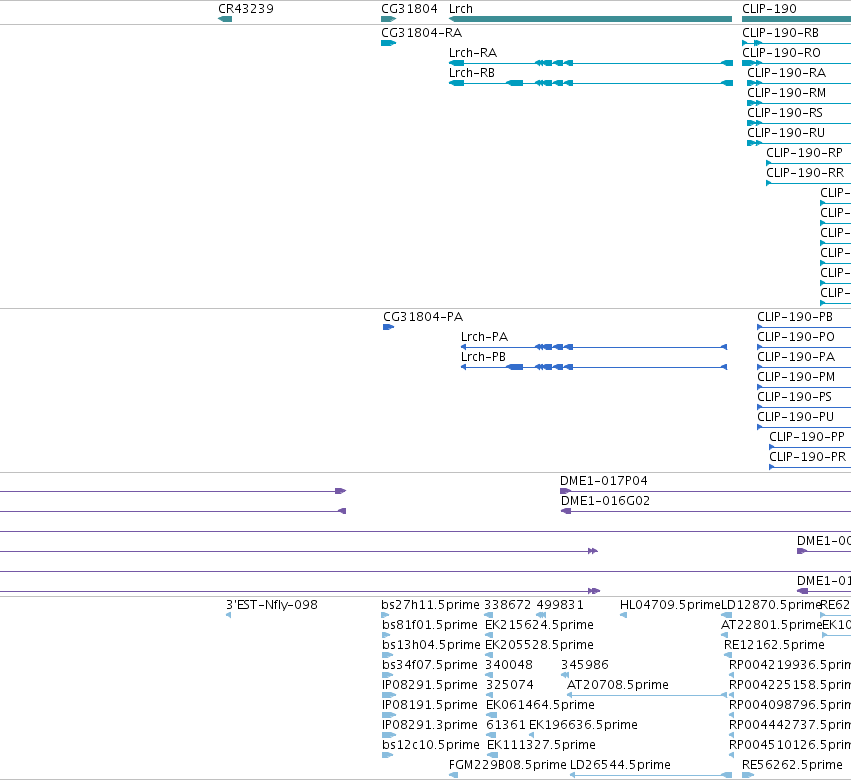Open EST EK111327.5prime

tap(541, 746)
